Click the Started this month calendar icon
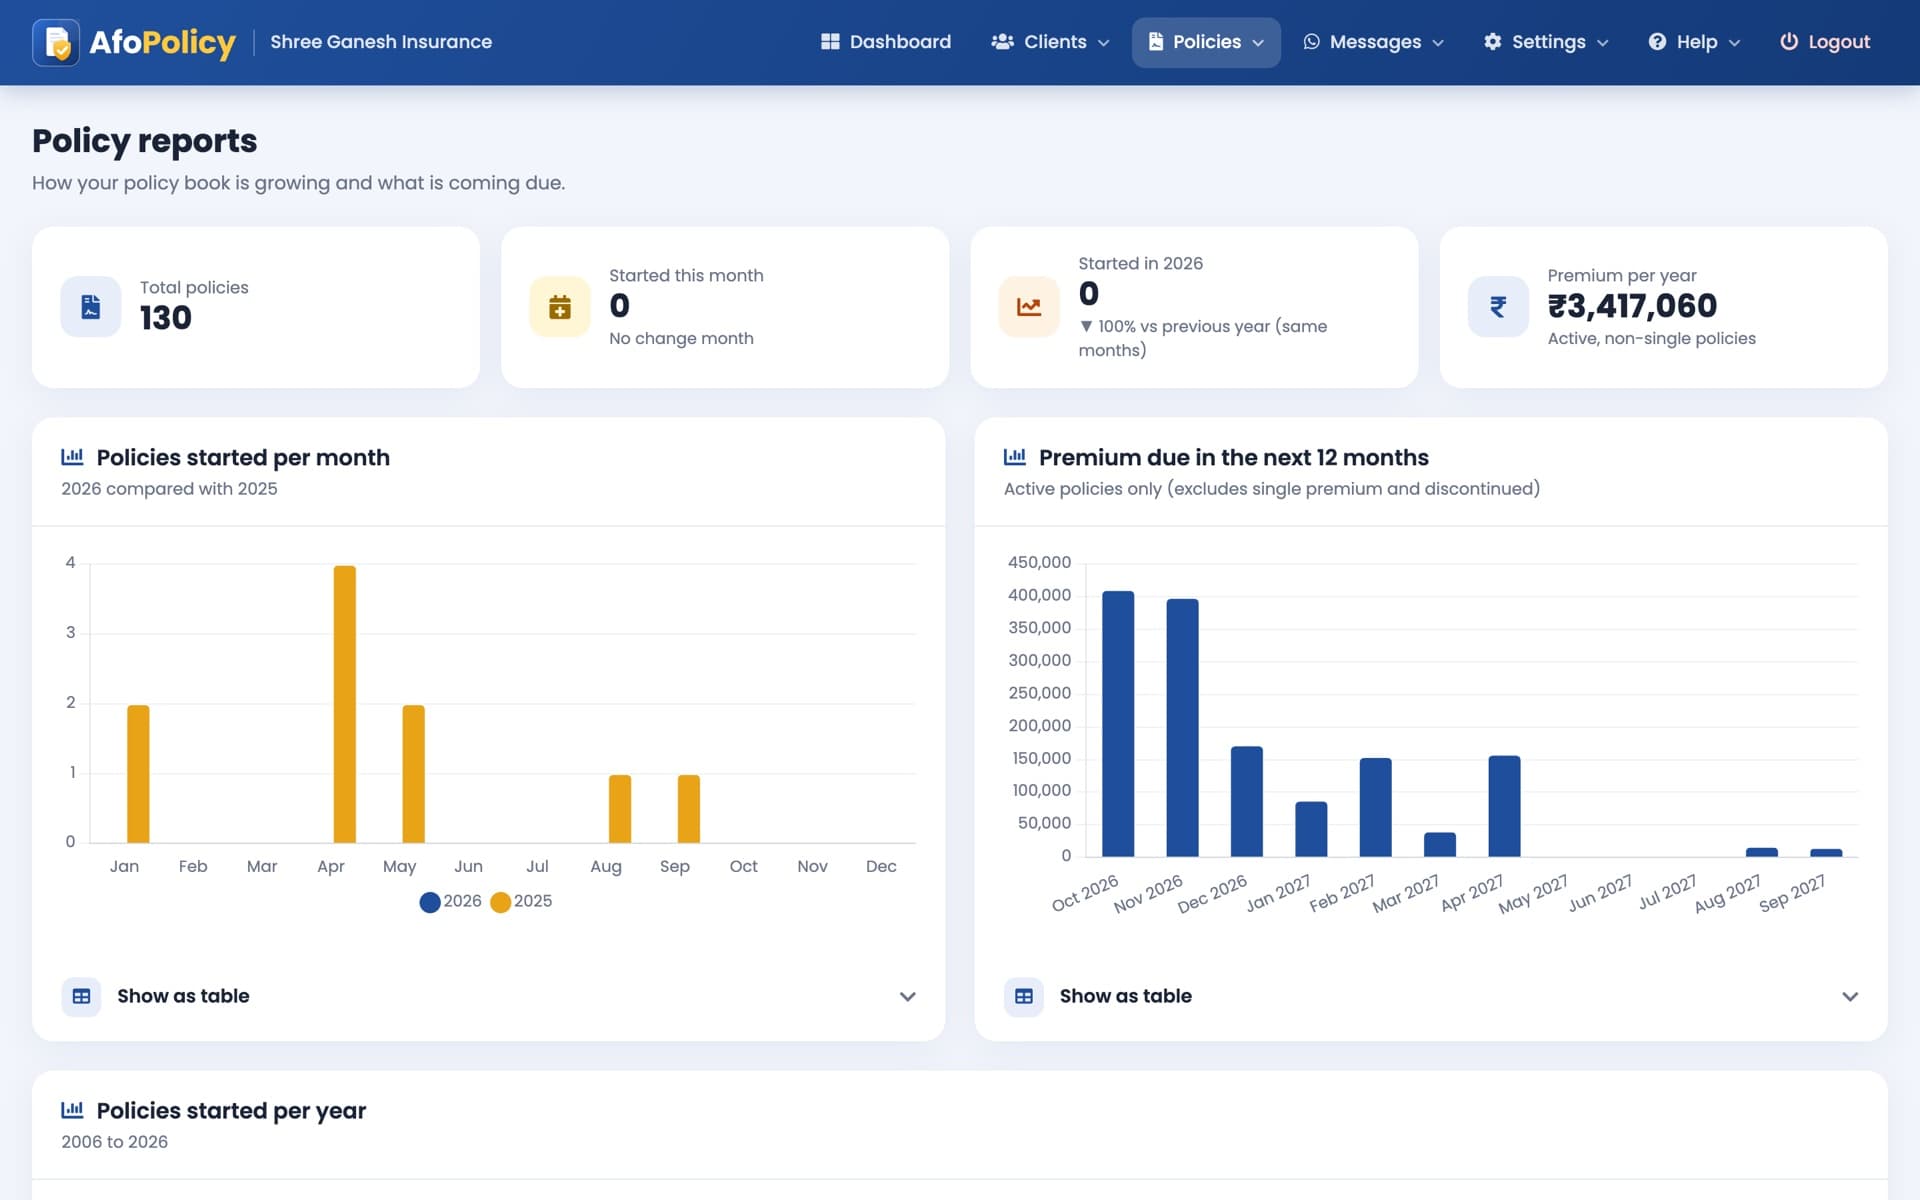1920x1200 pixels. (560, 307)
